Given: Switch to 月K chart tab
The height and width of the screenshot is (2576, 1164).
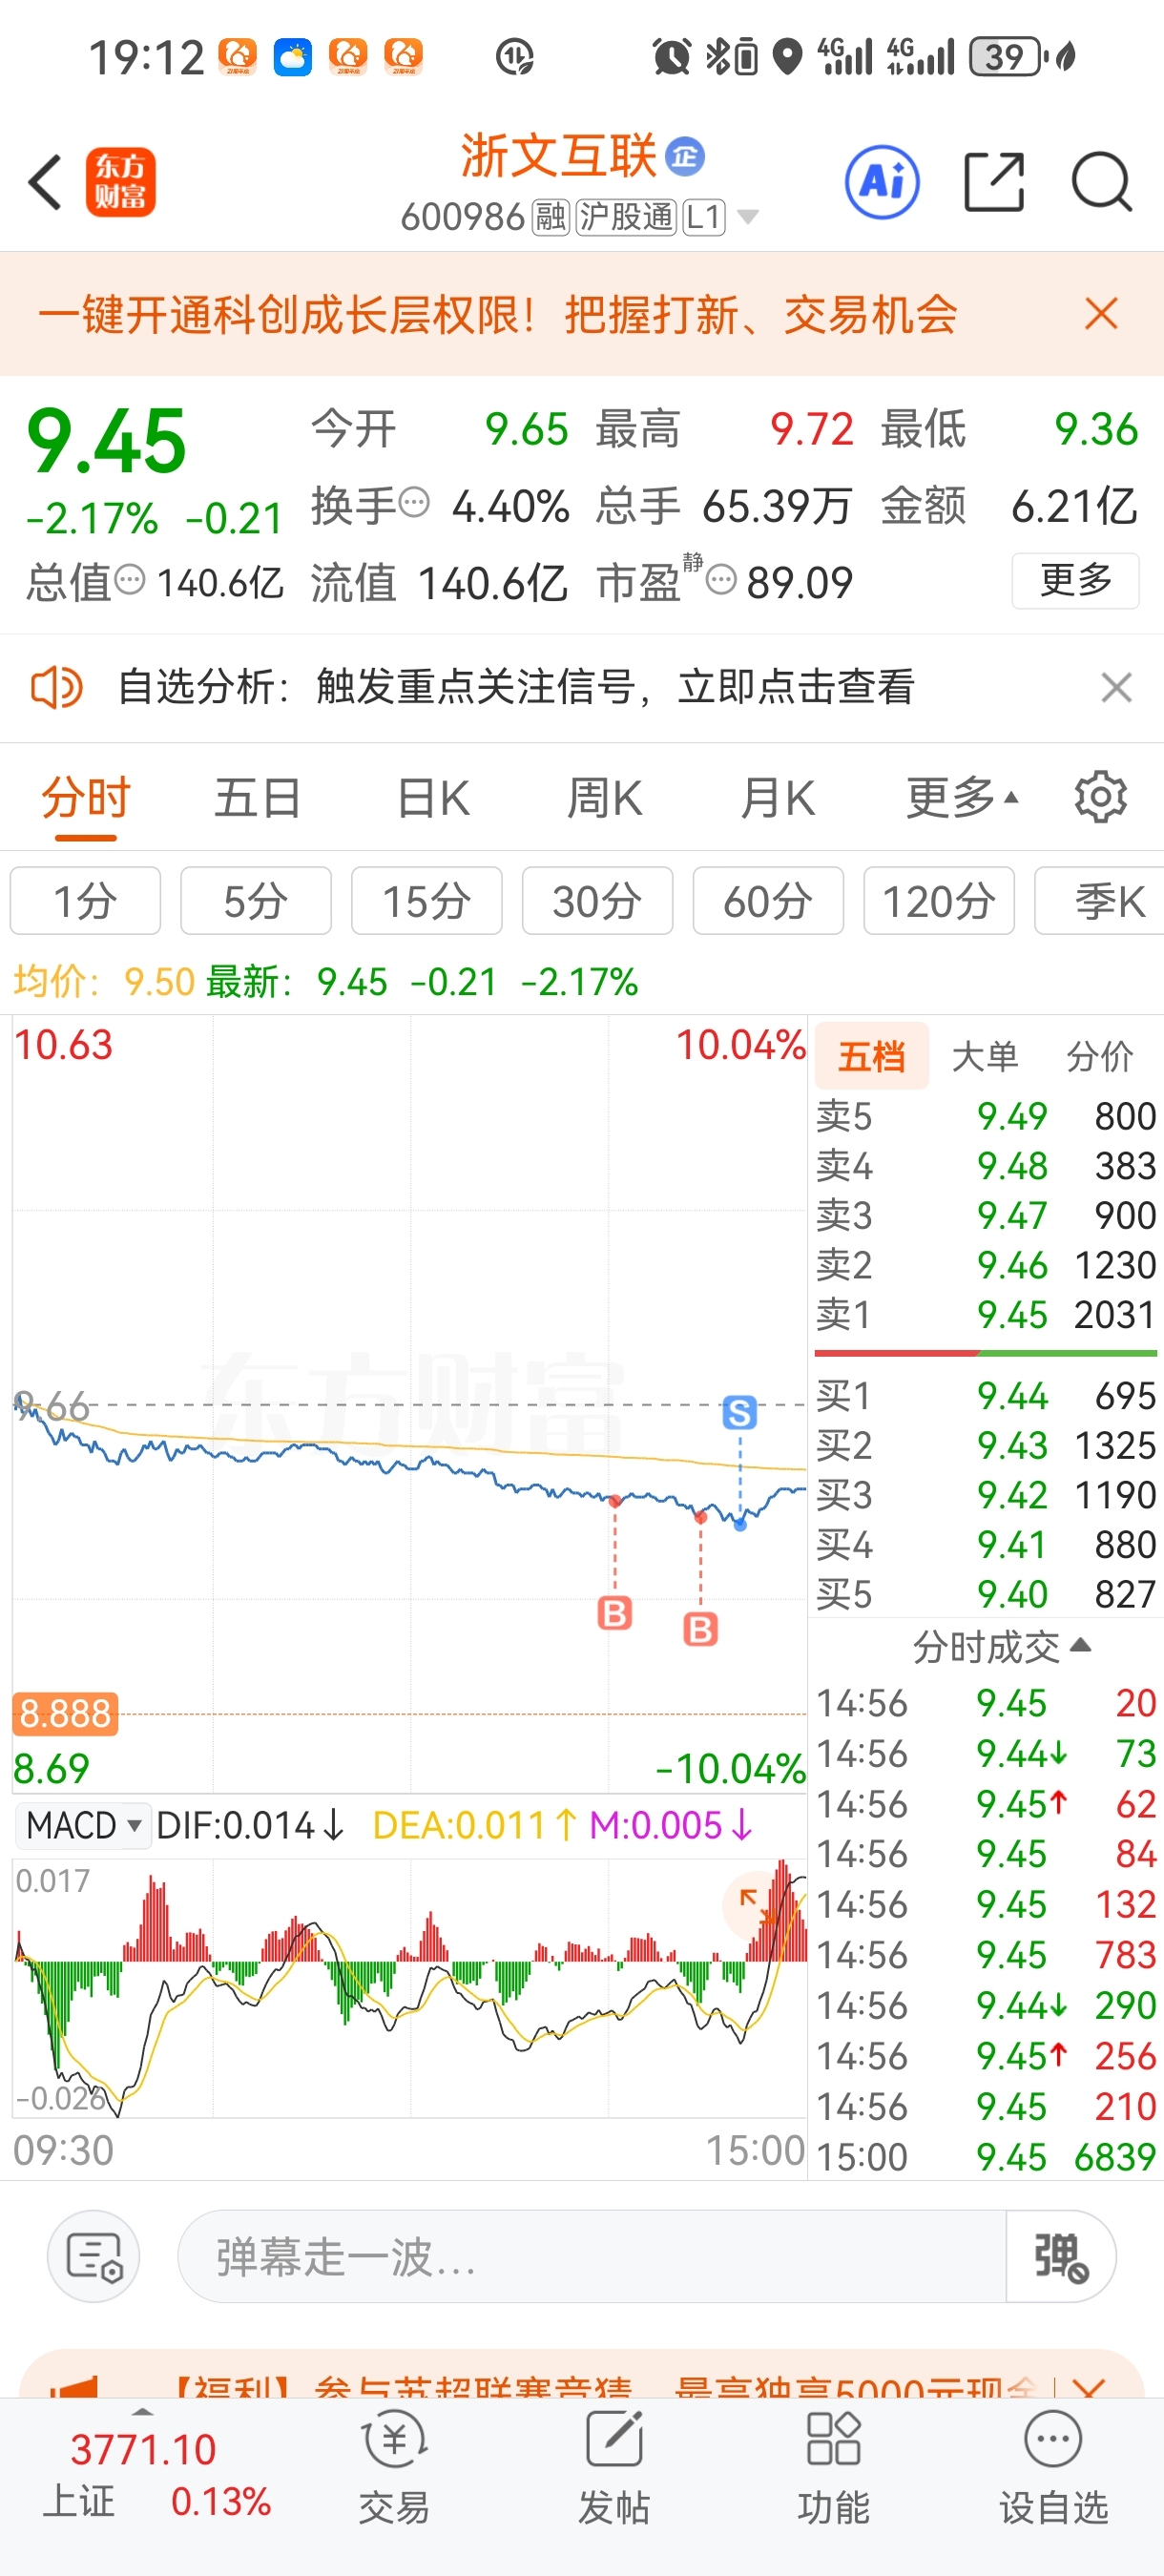Looking at the screenshot, I should [778, 799].
